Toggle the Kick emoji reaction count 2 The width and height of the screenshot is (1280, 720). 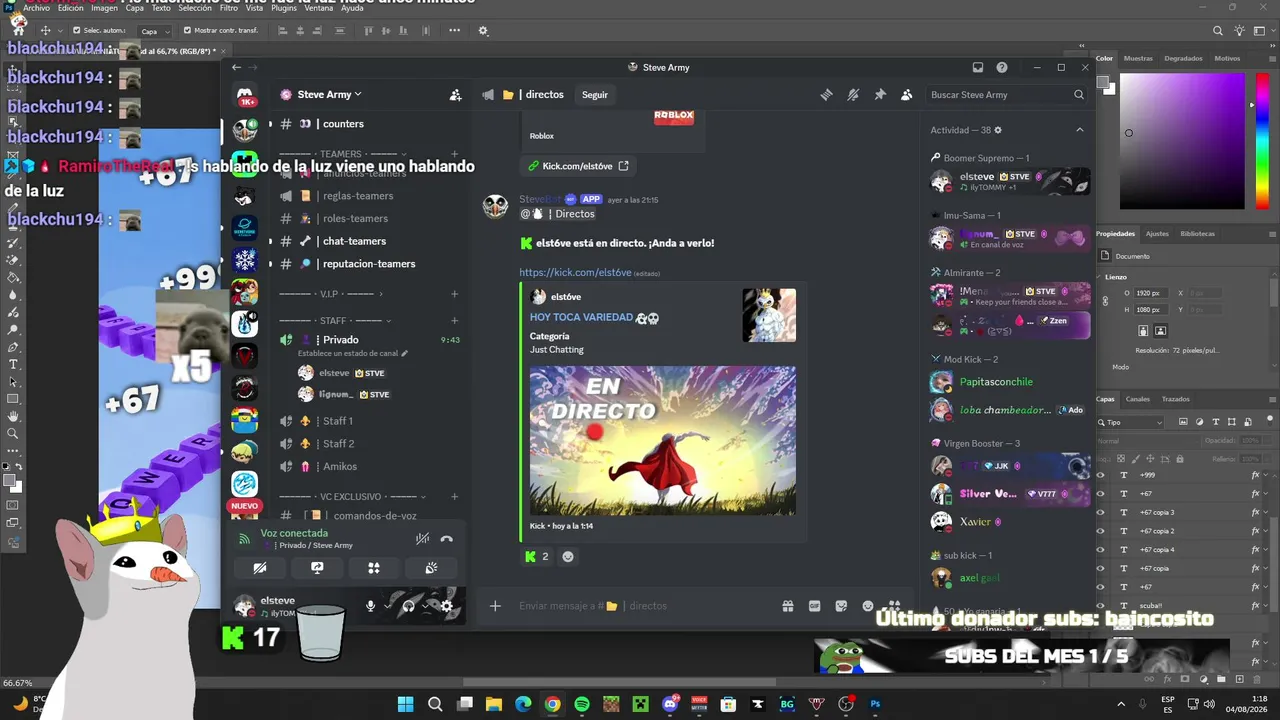(x=536, y=556)
